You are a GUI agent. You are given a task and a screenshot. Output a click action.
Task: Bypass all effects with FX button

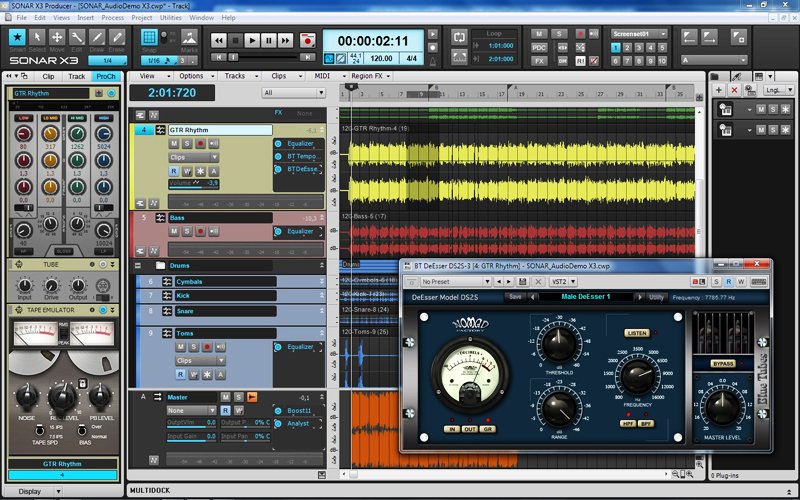click(539, 61)
